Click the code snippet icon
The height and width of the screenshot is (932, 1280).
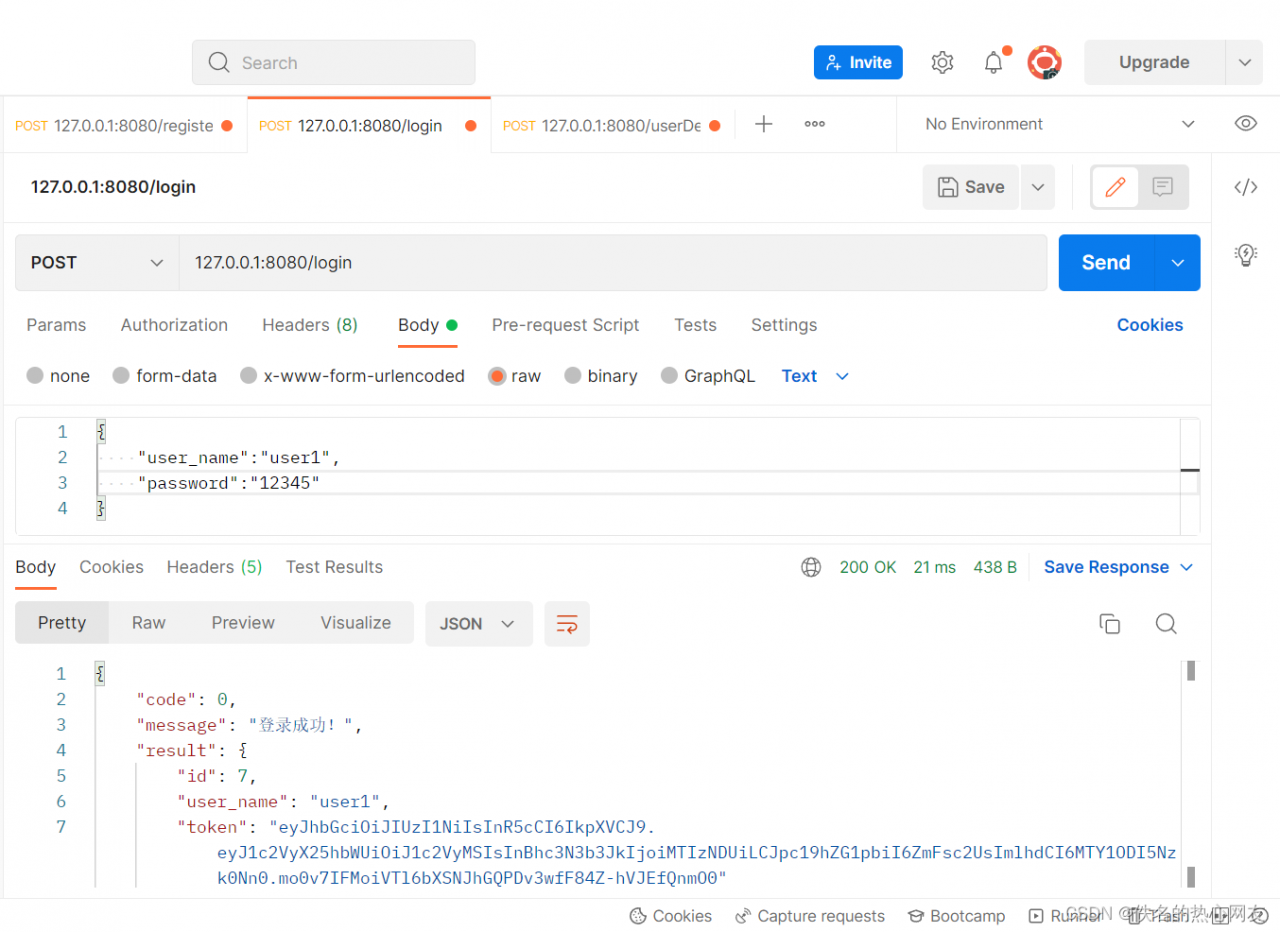pos(1245,187)
